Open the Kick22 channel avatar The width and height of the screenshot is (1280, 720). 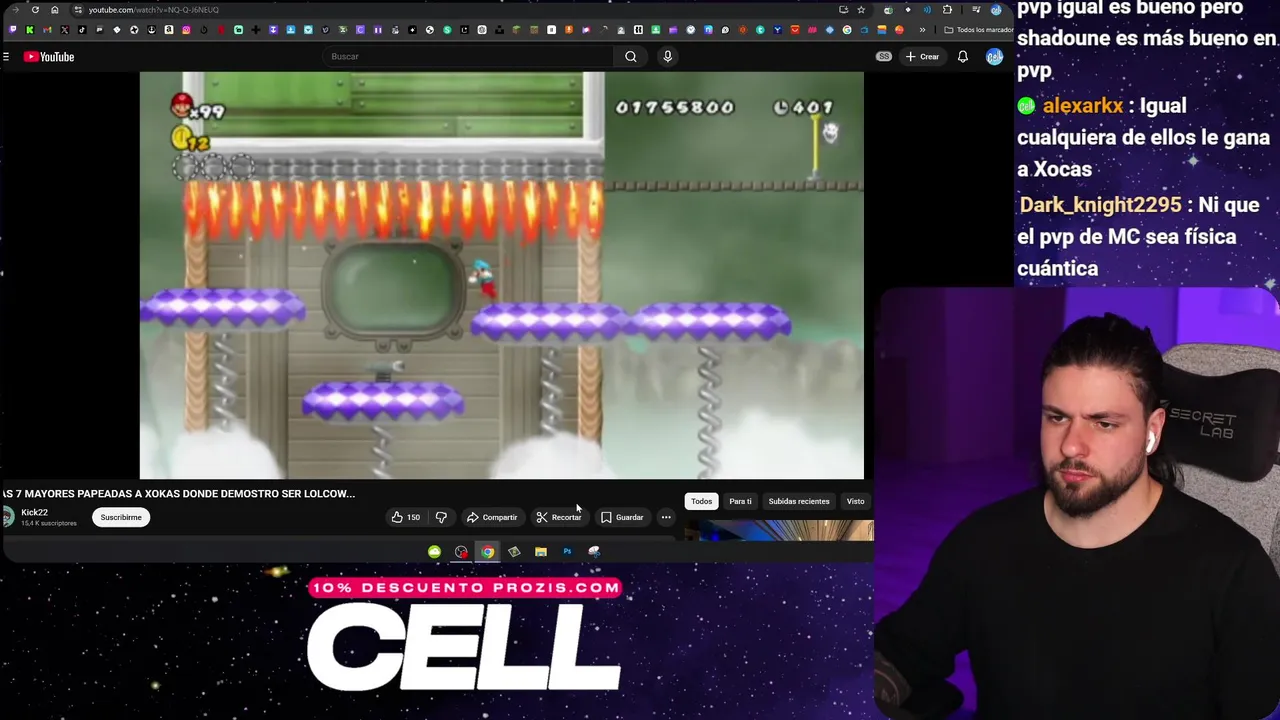coord(8,517)
